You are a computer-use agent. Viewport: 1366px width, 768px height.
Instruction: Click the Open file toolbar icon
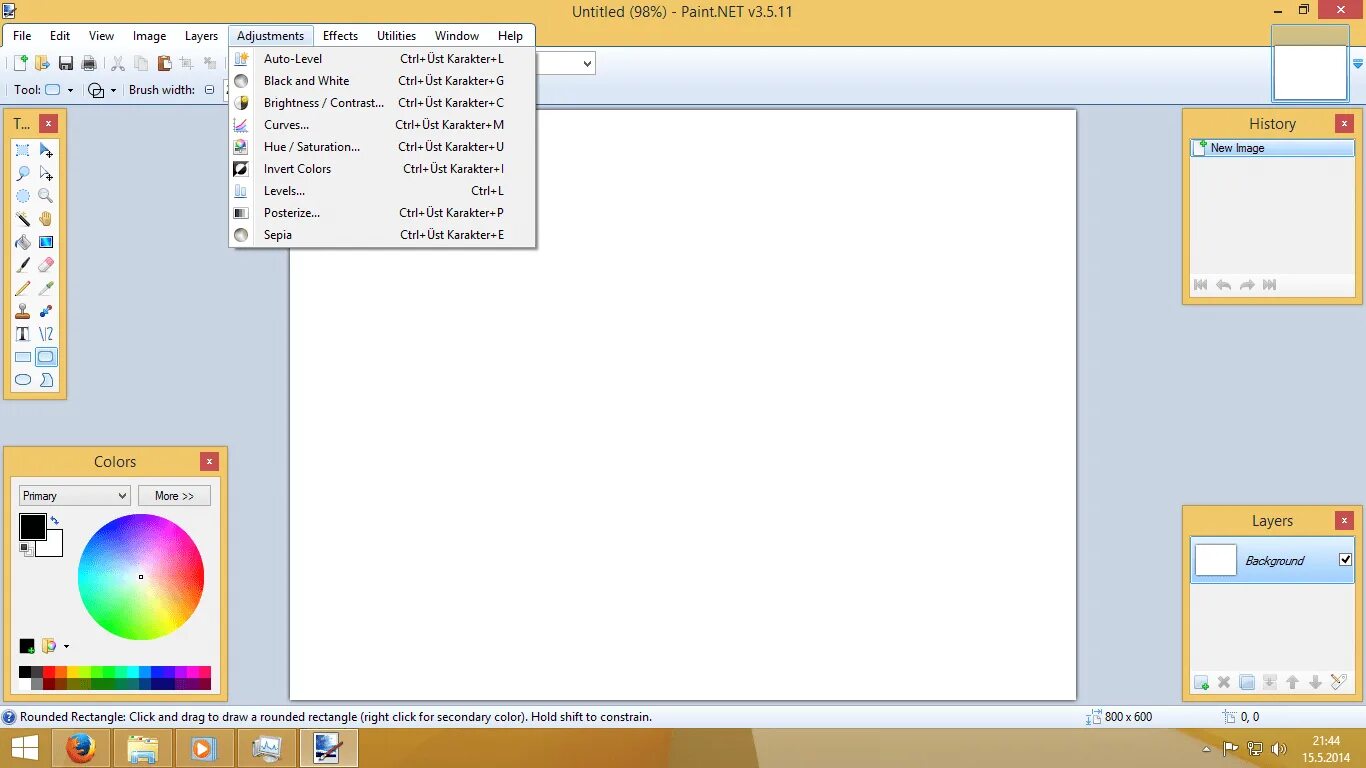tap(42, 63)
